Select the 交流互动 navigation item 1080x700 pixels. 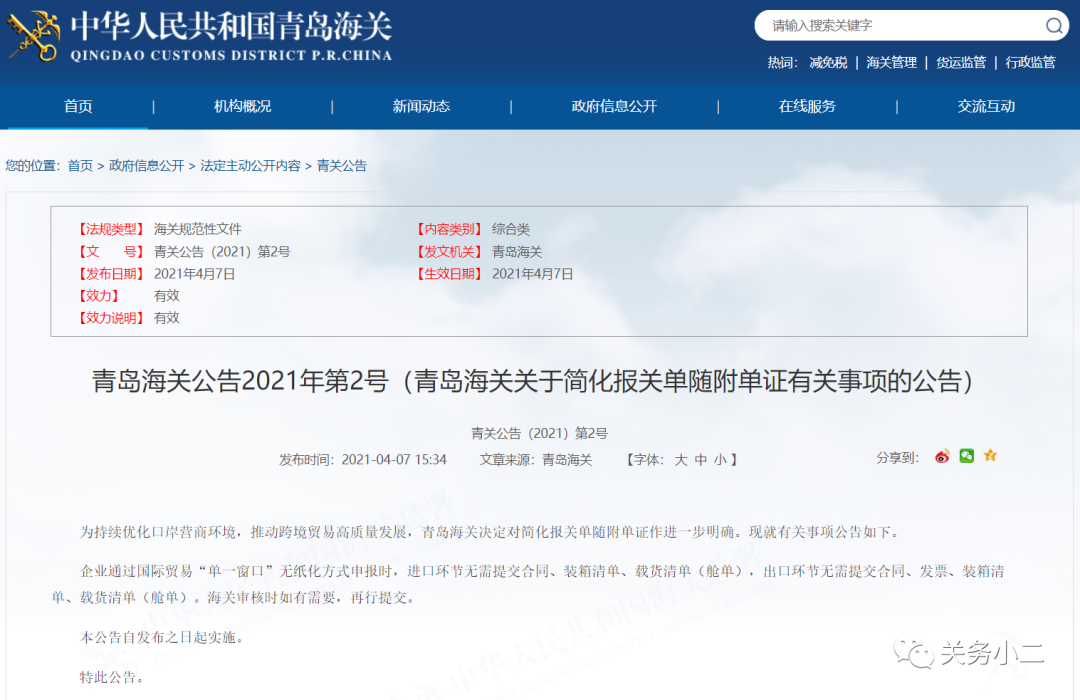pyautogui.click(x=985, y=106)
